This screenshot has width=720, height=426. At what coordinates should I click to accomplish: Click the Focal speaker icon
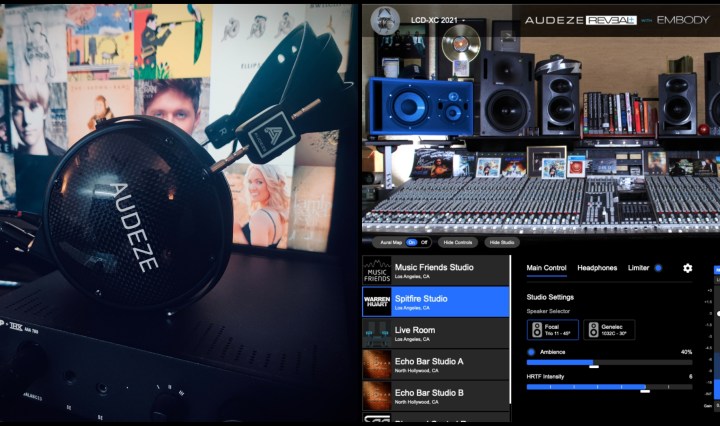tap(537, 330)
